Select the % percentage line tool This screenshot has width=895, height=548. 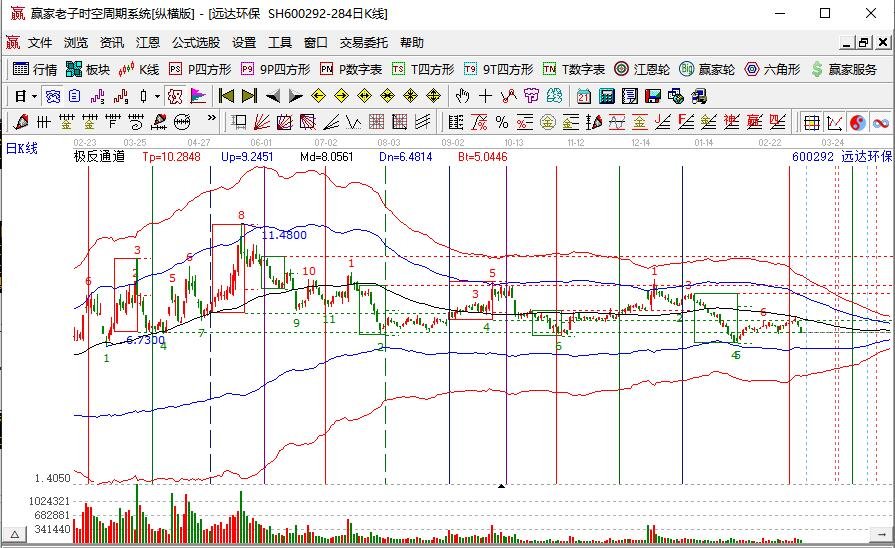(x=502, y=122)
